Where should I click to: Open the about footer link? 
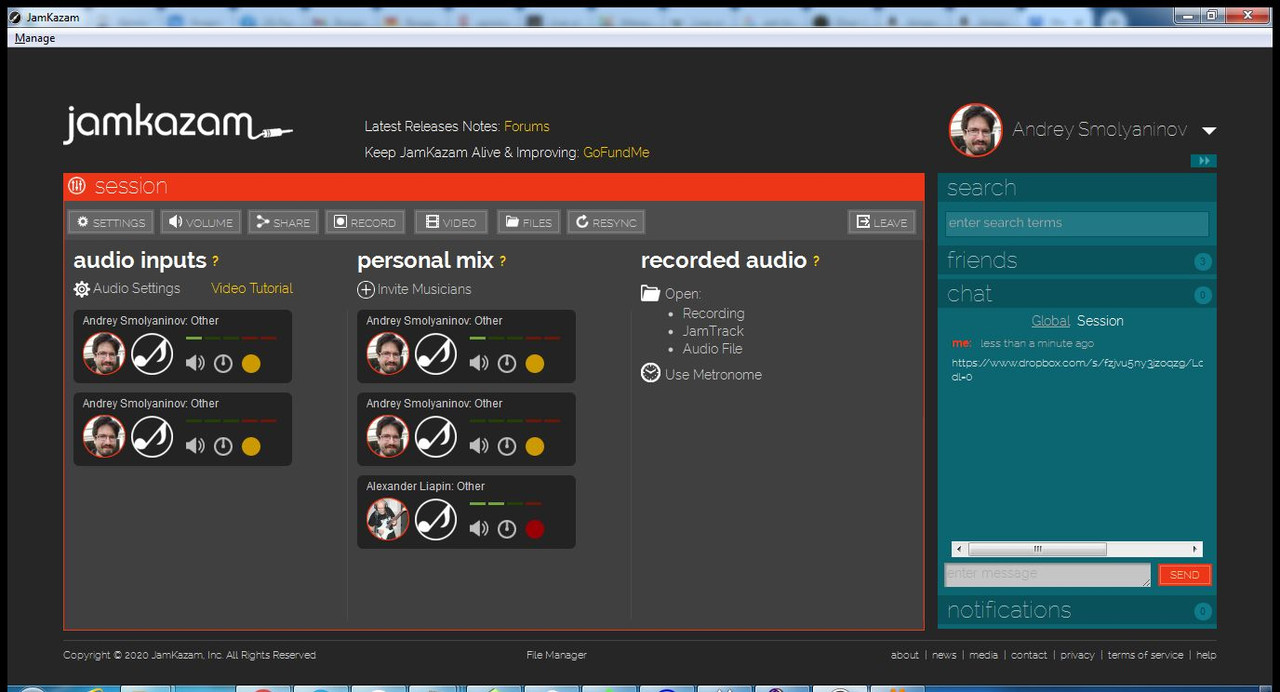pos(905,655)
